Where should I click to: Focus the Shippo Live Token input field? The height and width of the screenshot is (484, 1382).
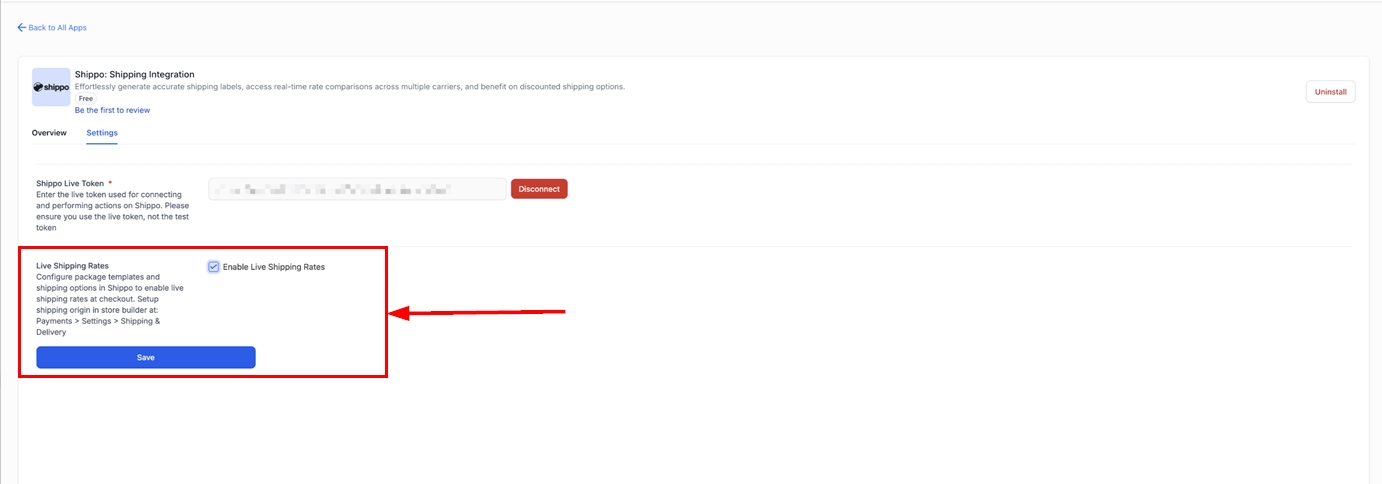click(357, 189)
